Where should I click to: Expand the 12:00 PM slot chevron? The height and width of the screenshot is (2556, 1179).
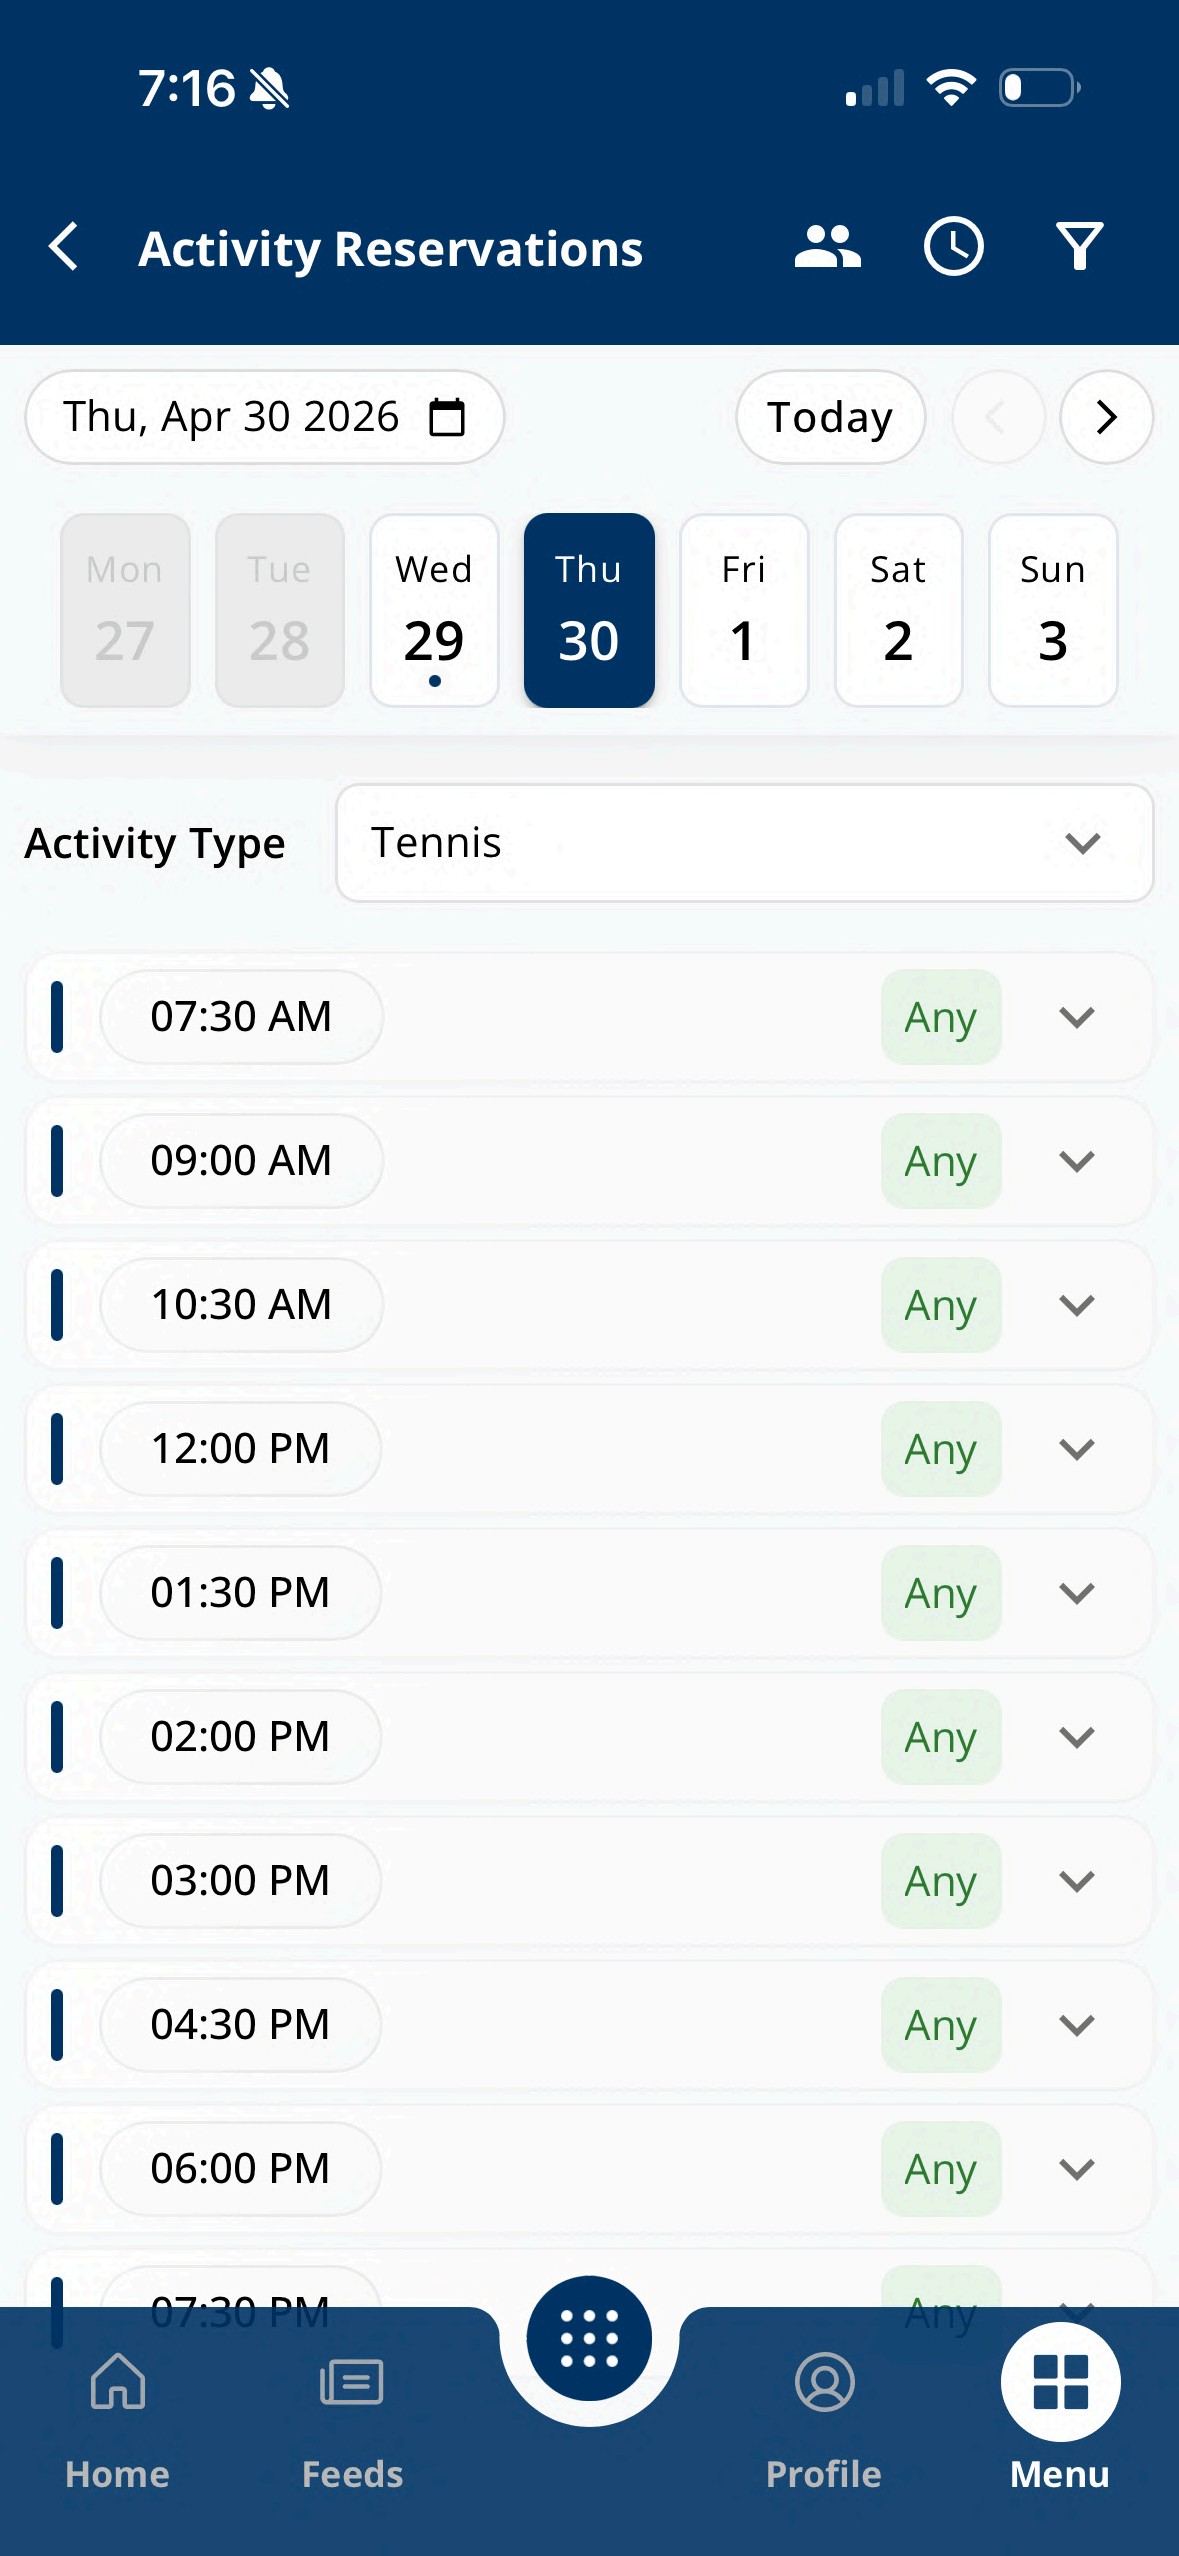point(1076,1449)
